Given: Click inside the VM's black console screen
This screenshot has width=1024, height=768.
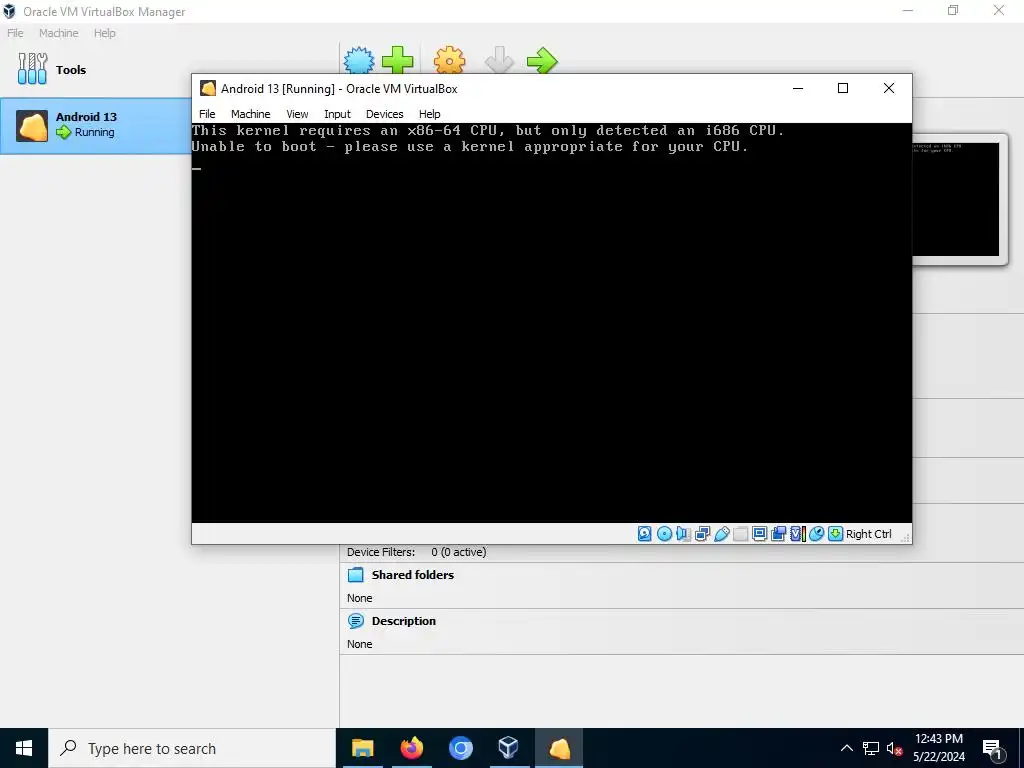Looking at the screenshot, I should coord(551,323).
